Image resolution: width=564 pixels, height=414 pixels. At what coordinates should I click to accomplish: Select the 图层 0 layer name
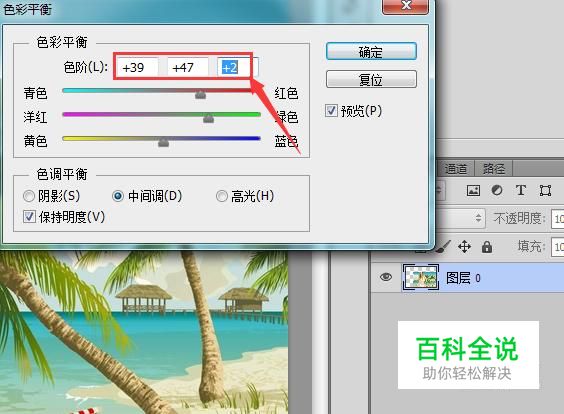click(463, 278)
